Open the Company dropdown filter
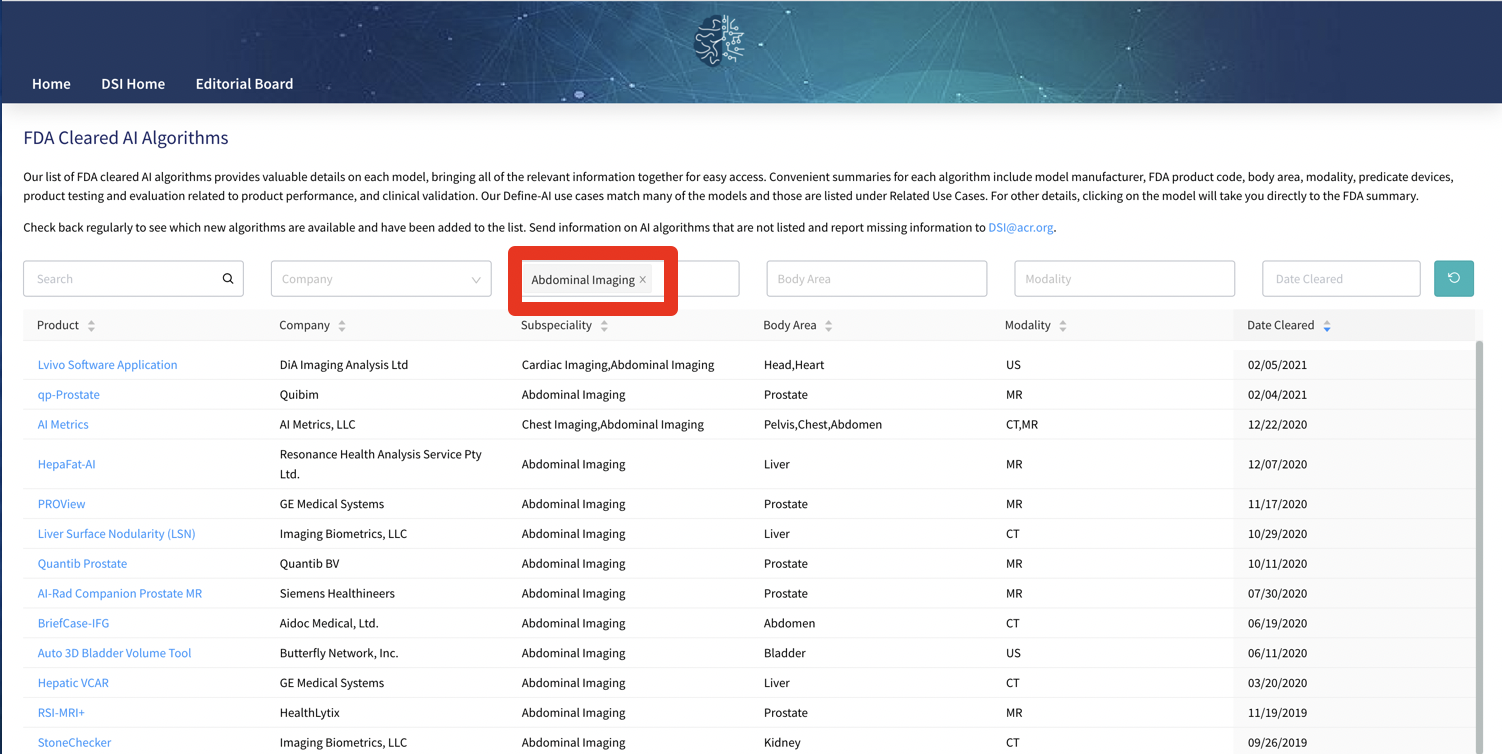The image size is (1502, 754). coord(381,279)
